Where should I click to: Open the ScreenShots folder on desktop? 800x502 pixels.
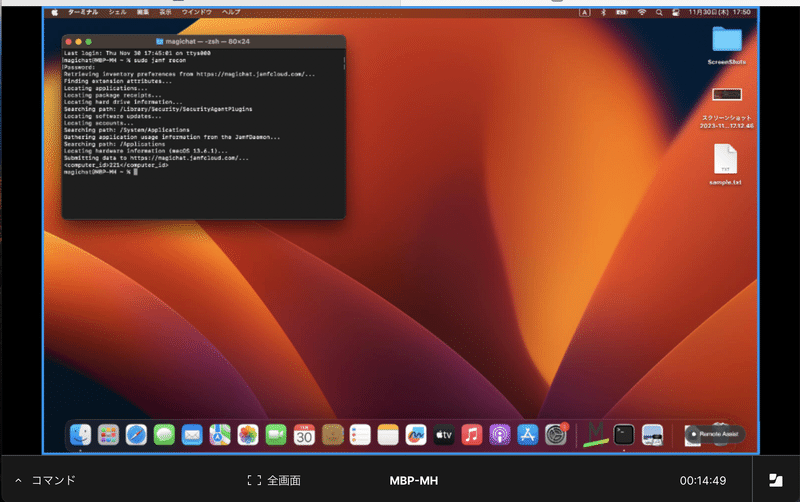click(727, 39)
